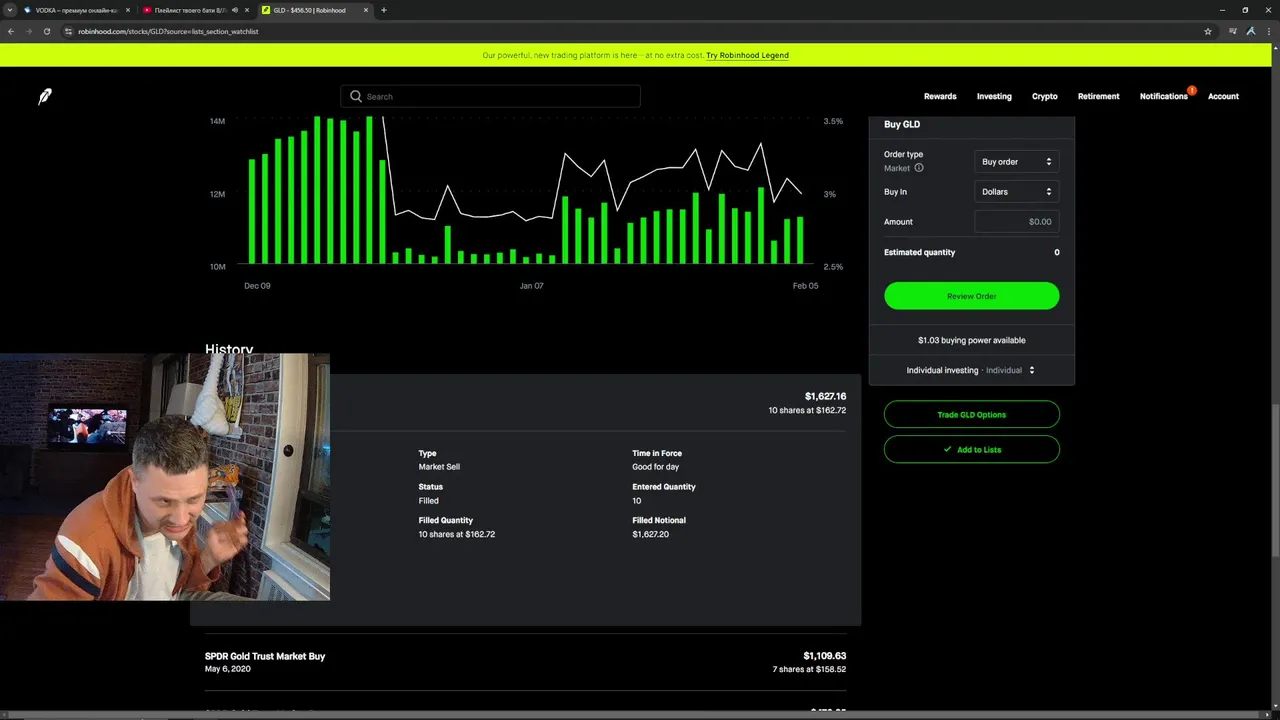Click the vertical page scrollbar thumb
This screenshot has width=1280, height=720.
[1275, 480]
